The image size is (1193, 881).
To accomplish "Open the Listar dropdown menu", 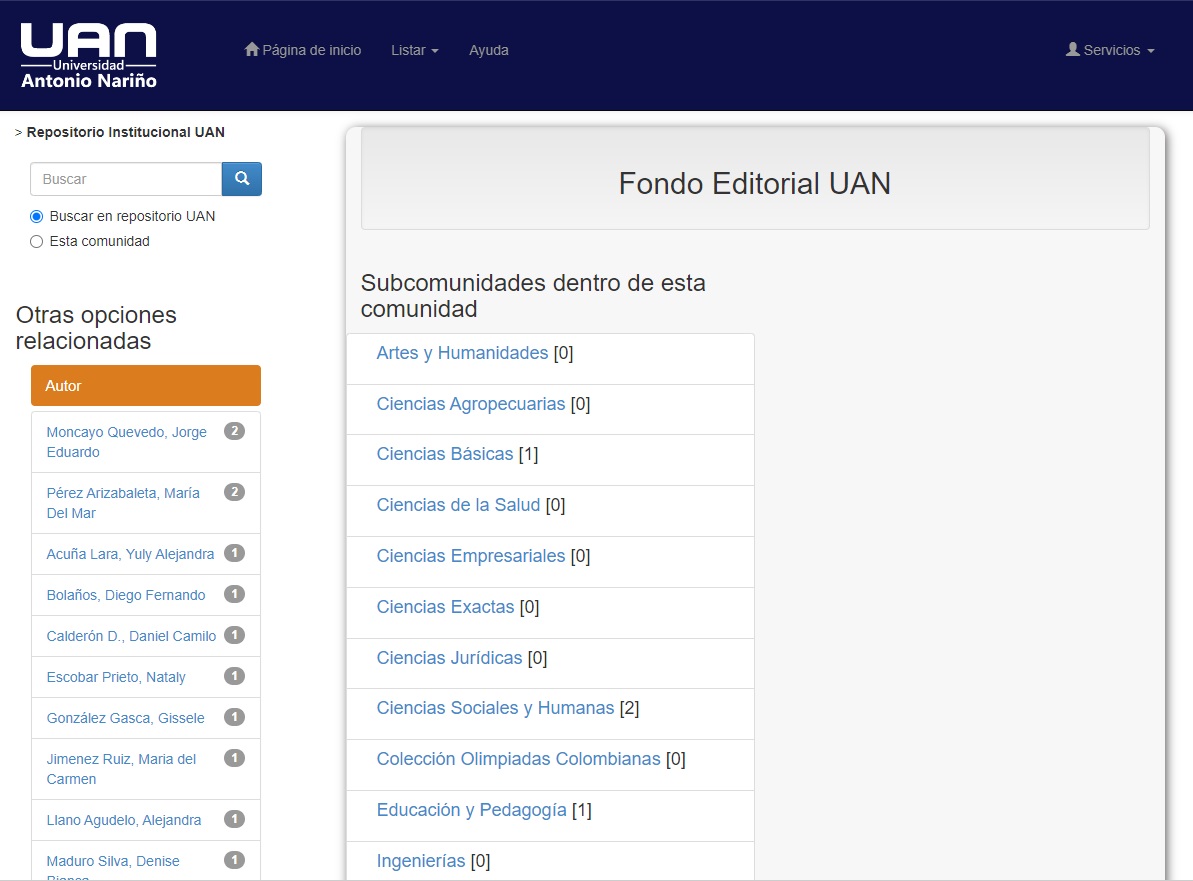I will [415, 50].
